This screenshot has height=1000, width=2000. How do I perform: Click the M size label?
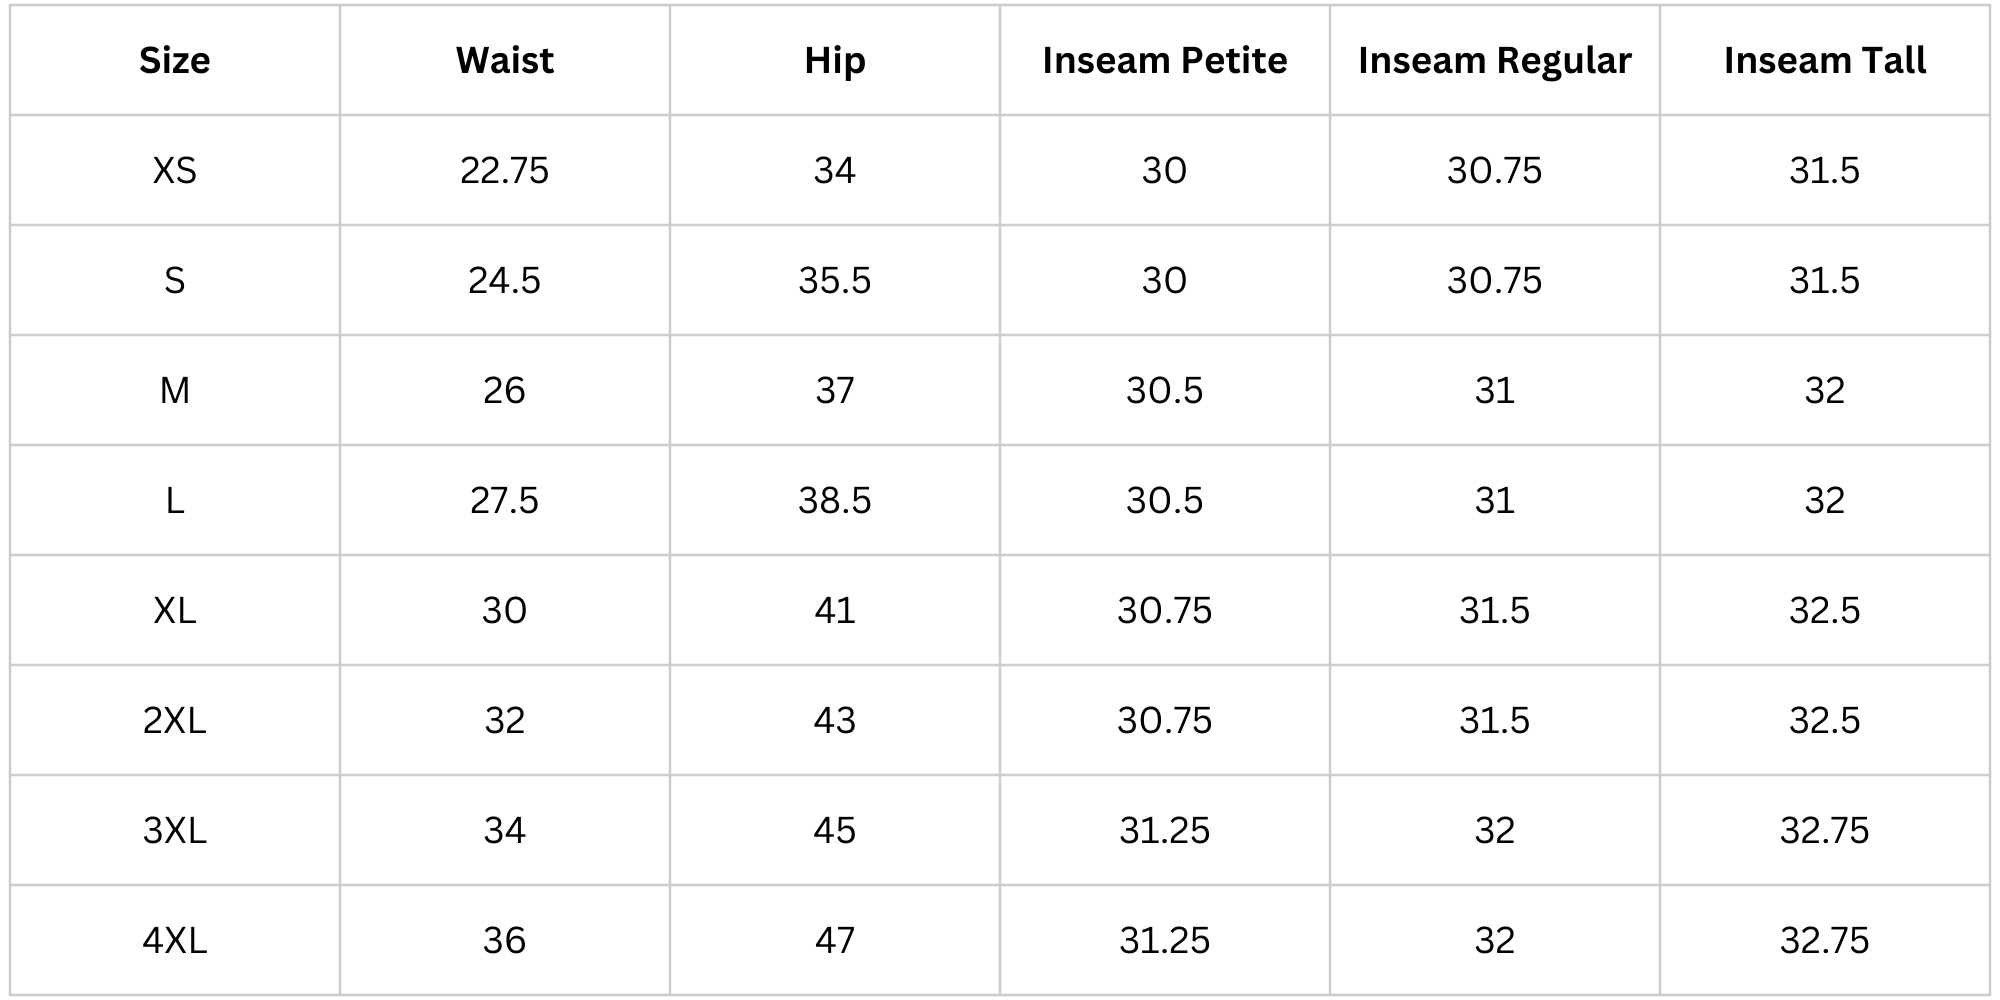[175, 391]
